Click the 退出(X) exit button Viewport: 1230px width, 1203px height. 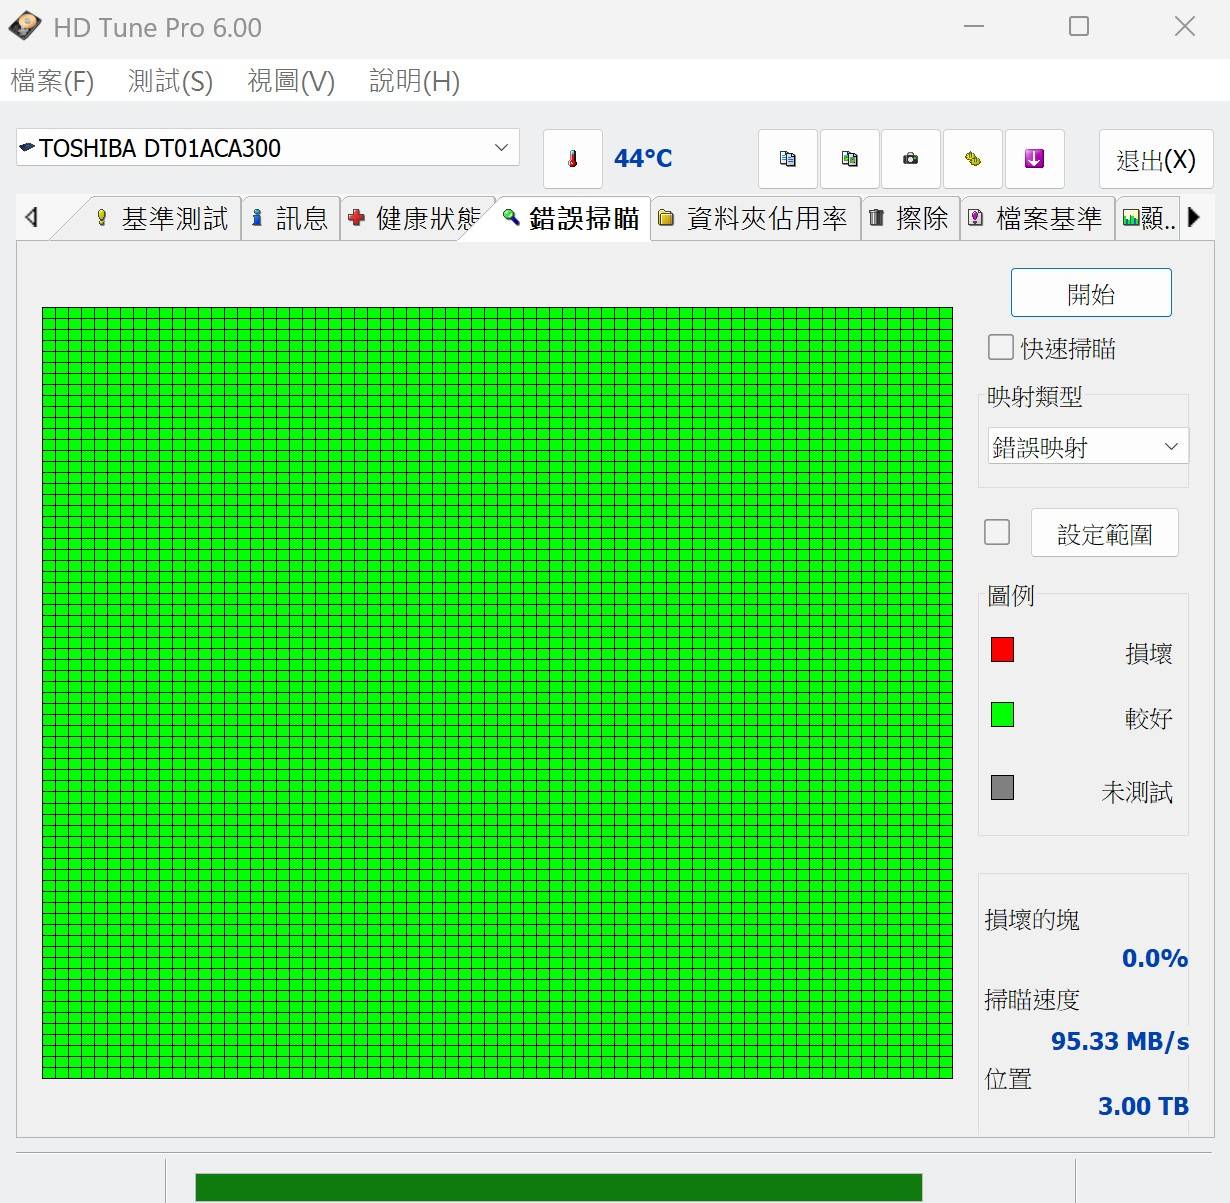1155,160
